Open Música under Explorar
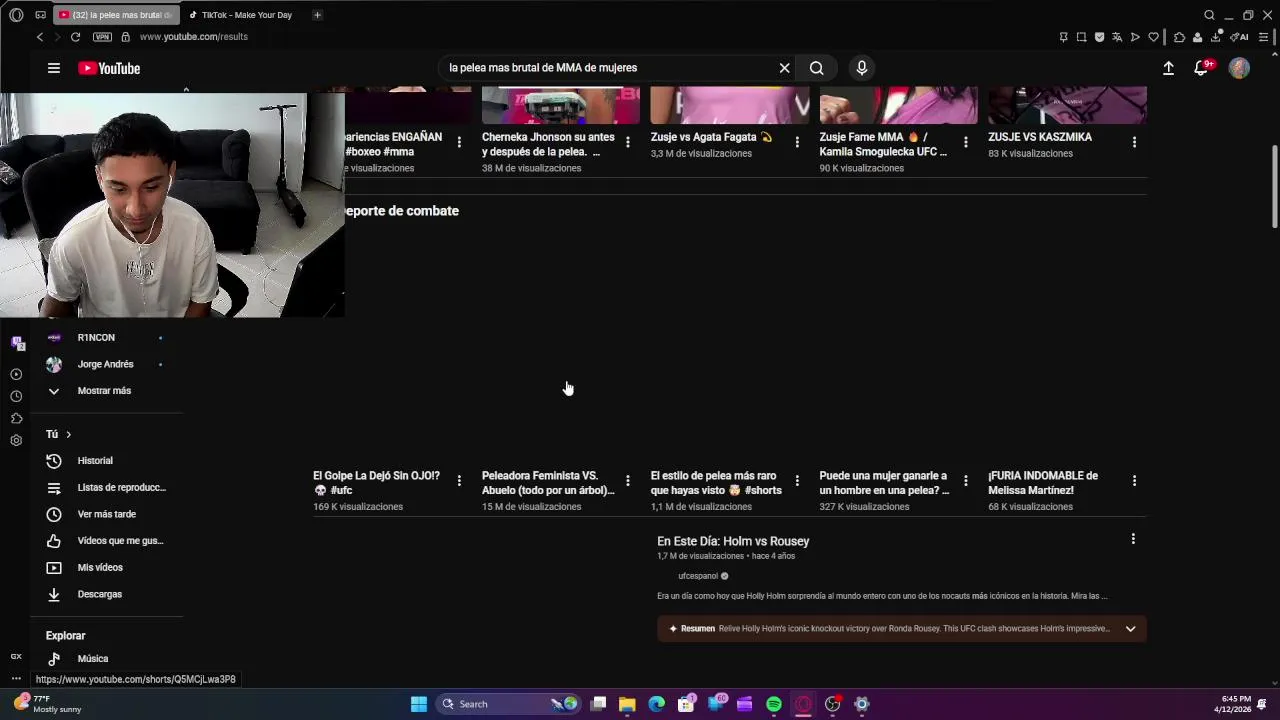 coord(105,658)
